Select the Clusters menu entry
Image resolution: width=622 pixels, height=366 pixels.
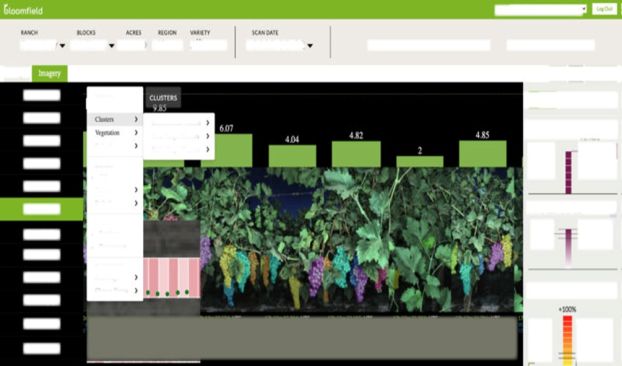coord(115,119)
